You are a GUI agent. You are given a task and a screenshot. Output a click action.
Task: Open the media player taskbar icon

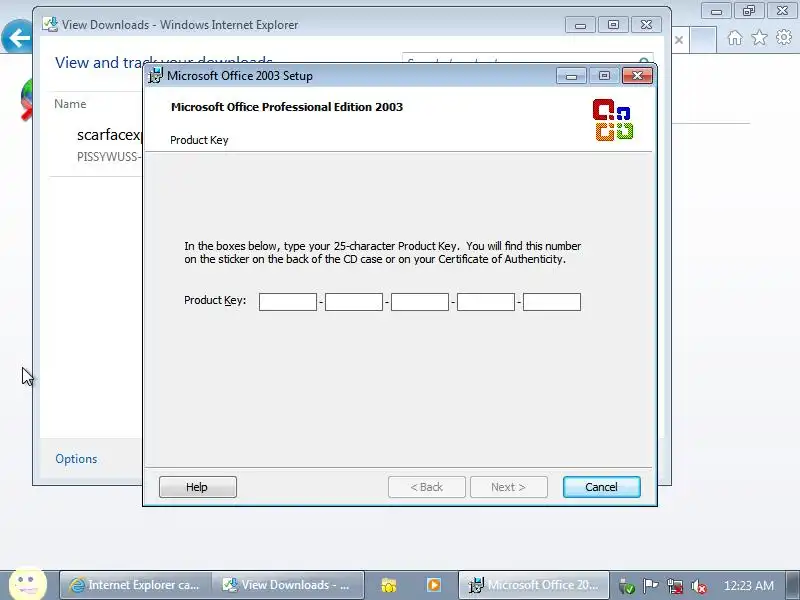tap(434, 585)
